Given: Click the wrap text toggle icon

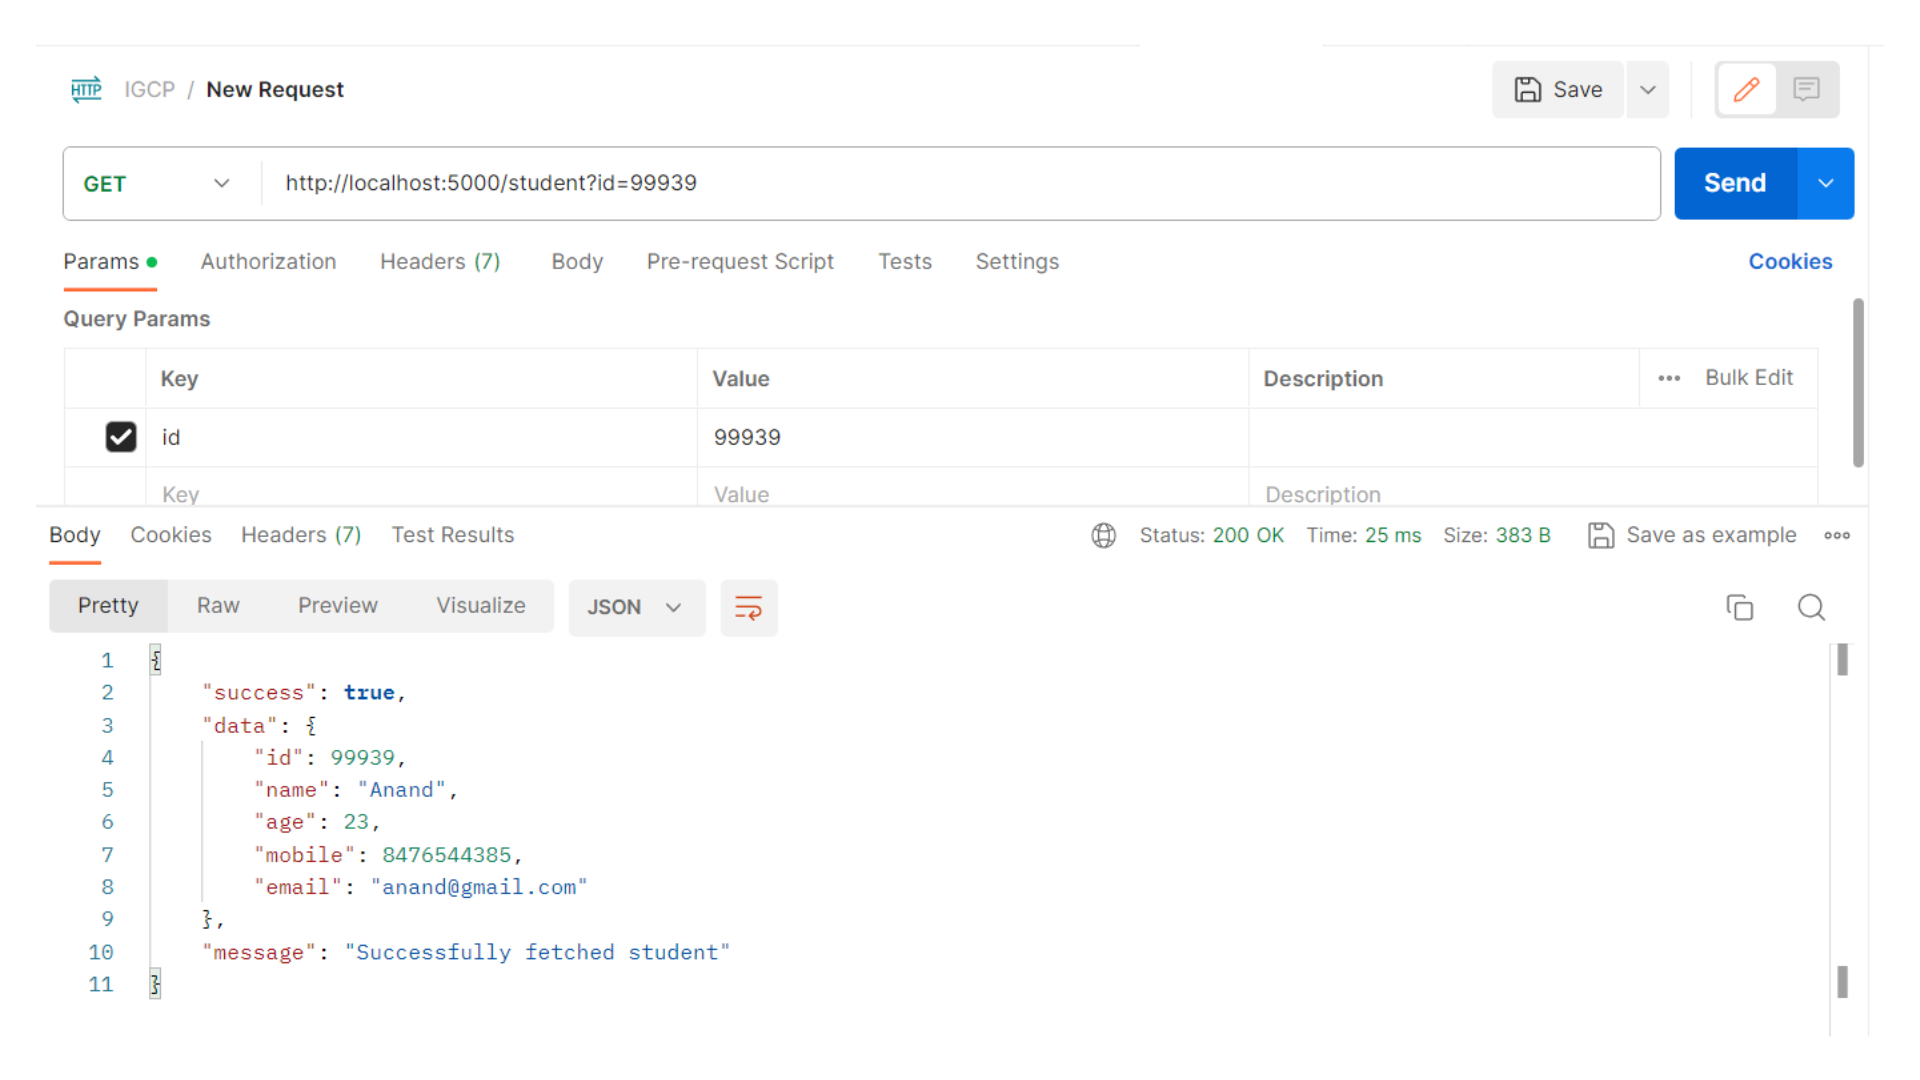Looking at the screenshot, I should 748,607.
